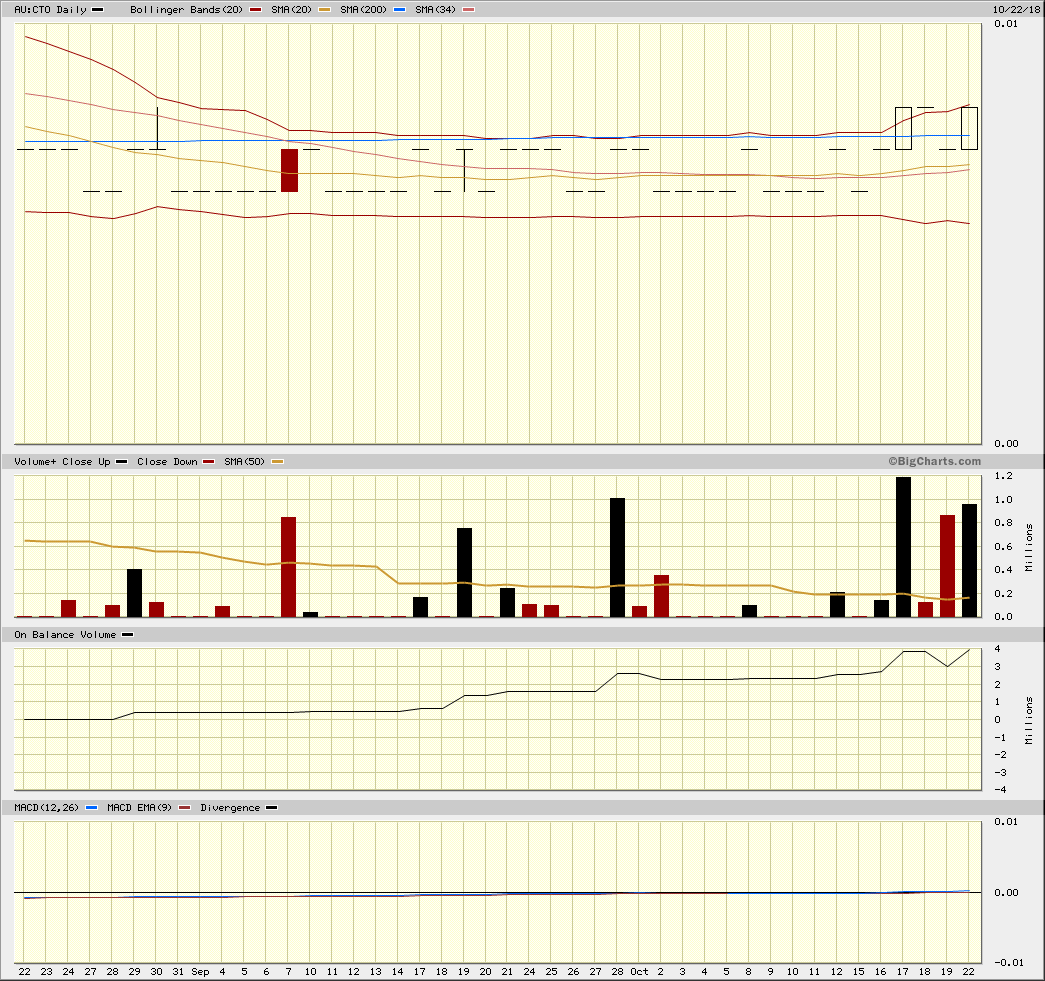The width and height of the screenshot is (1045, 981).
Task: Click the red volume bar for Oct 19
Action: [947, 566]
